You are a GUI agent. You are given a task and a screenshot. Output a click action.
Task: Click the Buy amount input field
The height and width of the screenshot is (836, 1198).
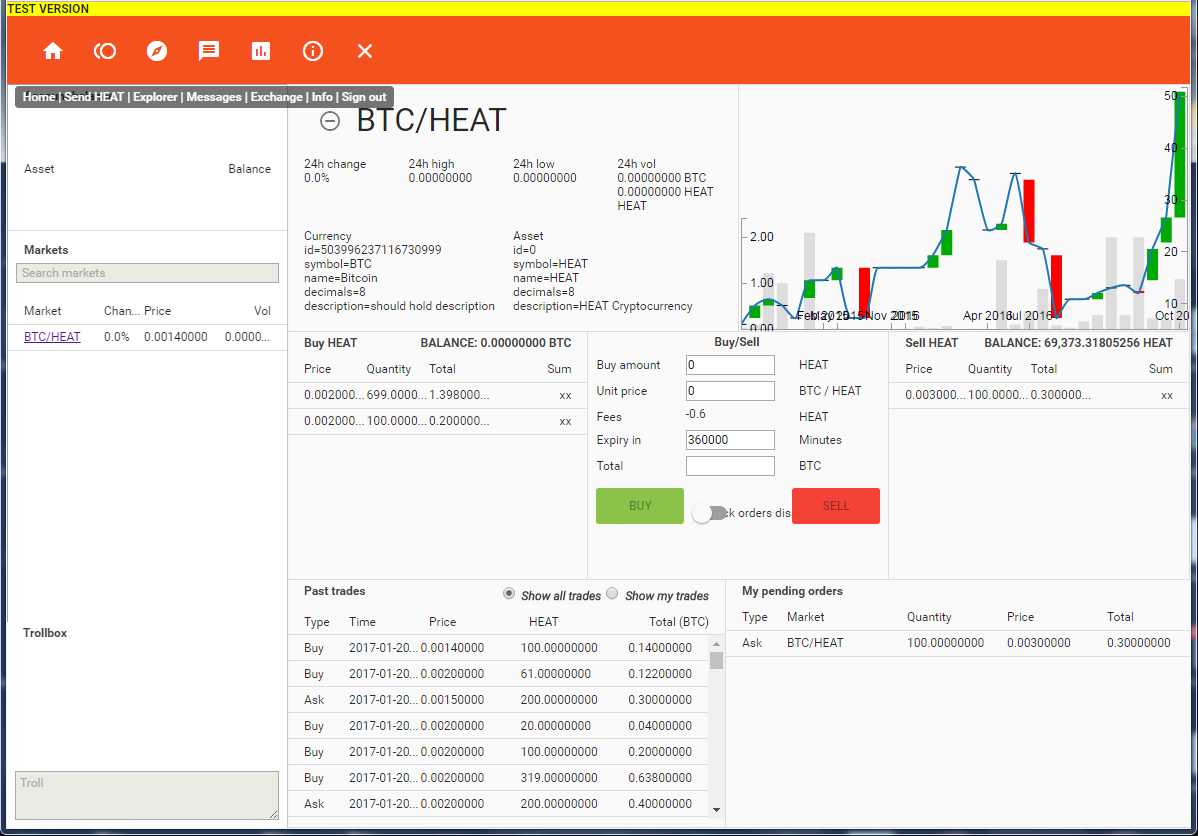pyautogui.click(x=730, y=365)
